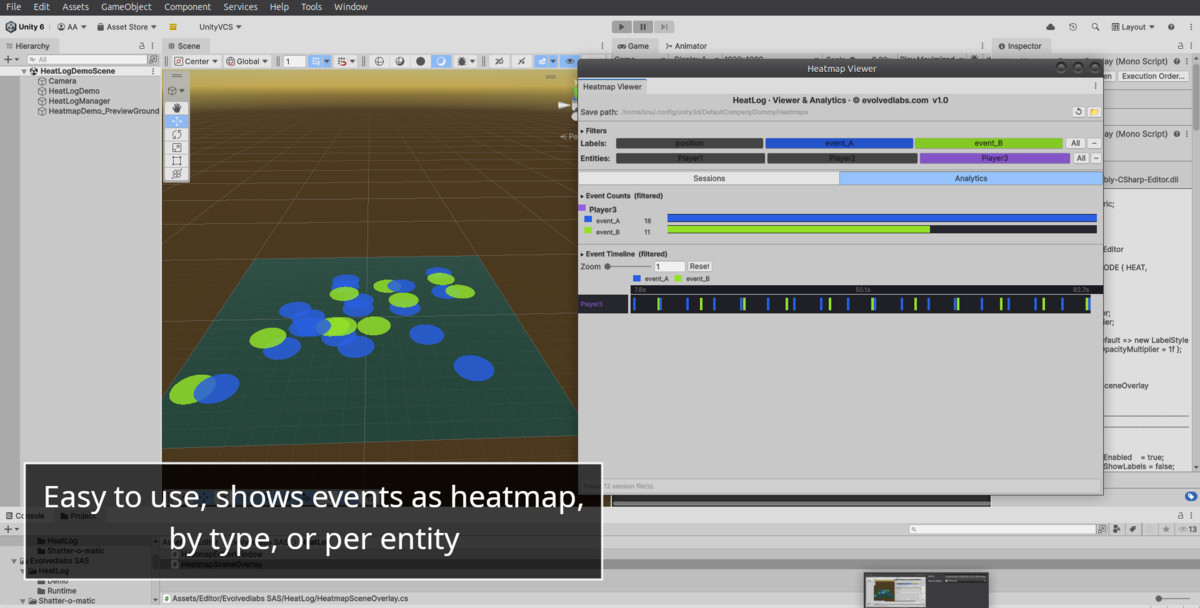The image size is (1200, 608).
Task: Select the wireframe draw mode sphere
Action: (x=379, y=61)
